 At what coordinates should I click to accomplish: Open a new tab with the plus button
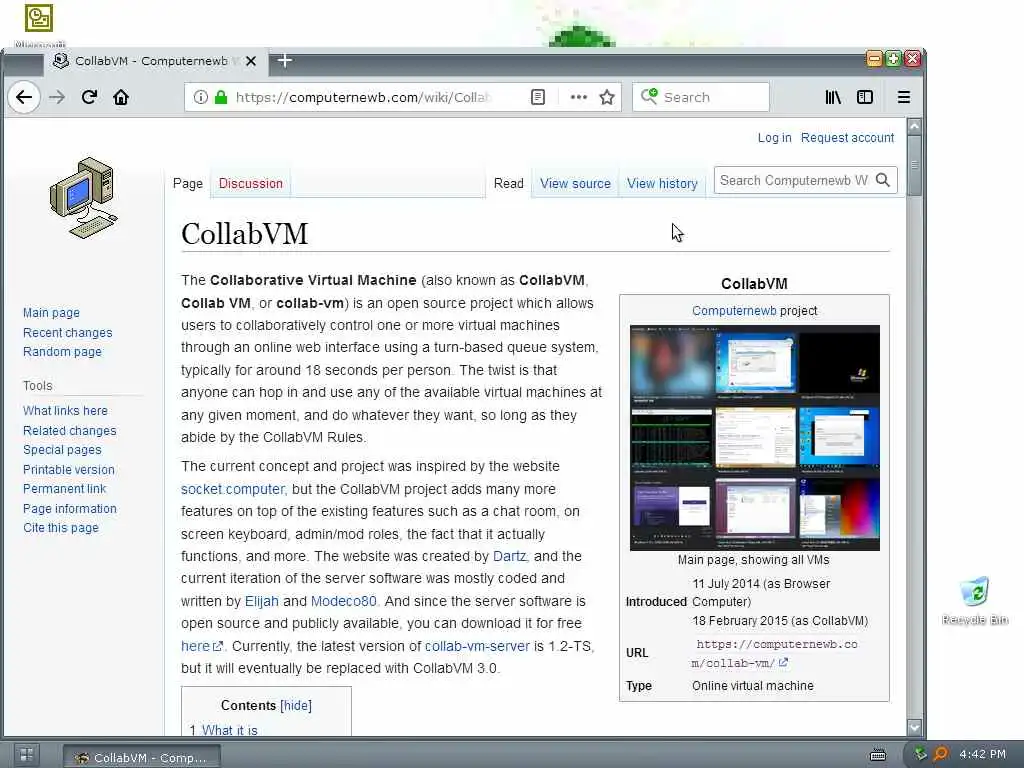(x=285, y=61)
